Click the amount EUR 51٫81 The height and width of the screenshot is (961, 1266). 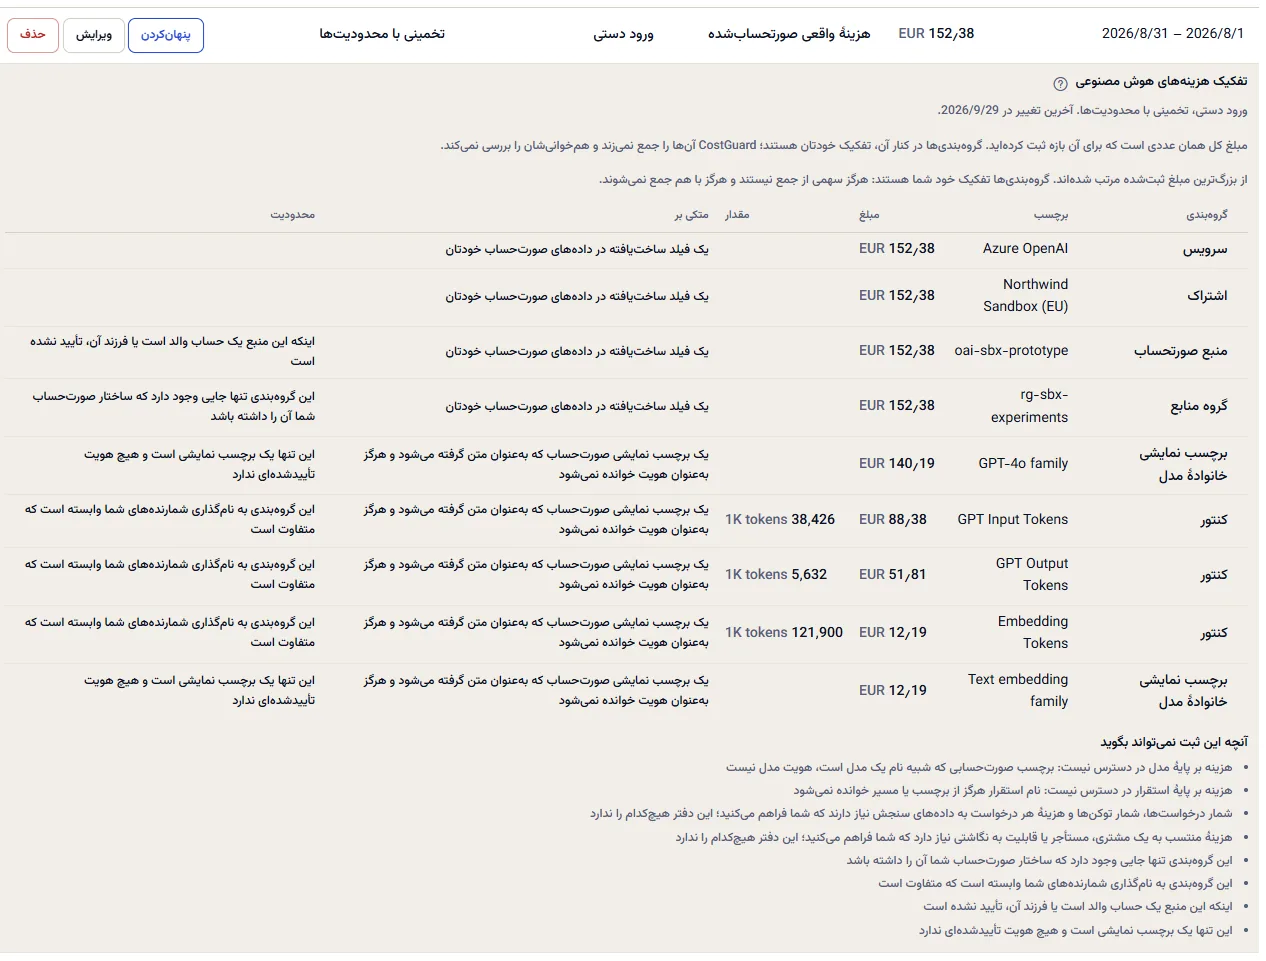pos(893,575)
